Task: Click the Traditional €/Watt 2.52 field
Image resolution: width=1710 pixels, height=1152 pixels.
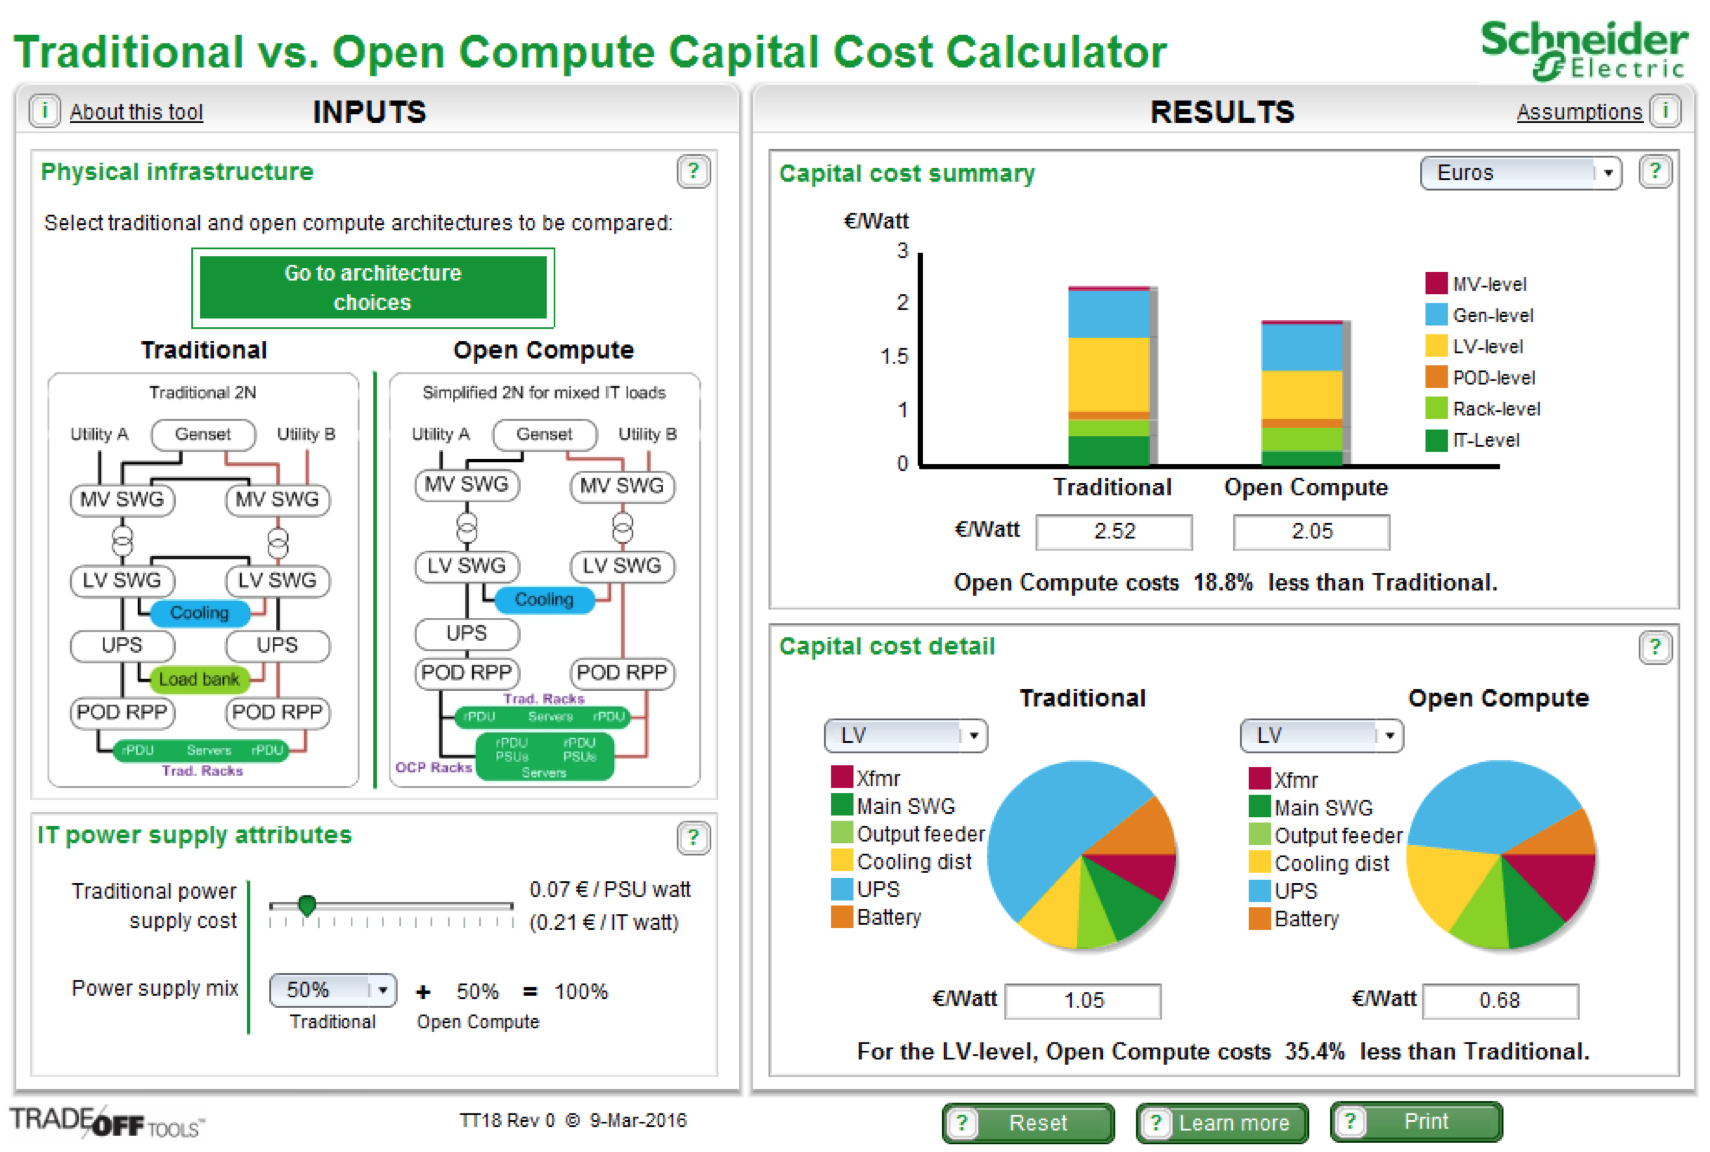Action: tap(1113, 531)
